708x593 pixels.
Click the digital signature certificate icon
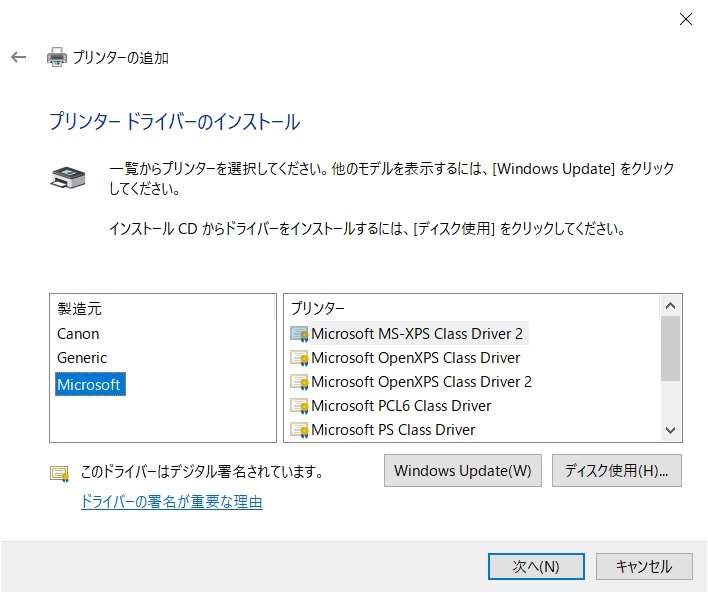coord(59,473)
